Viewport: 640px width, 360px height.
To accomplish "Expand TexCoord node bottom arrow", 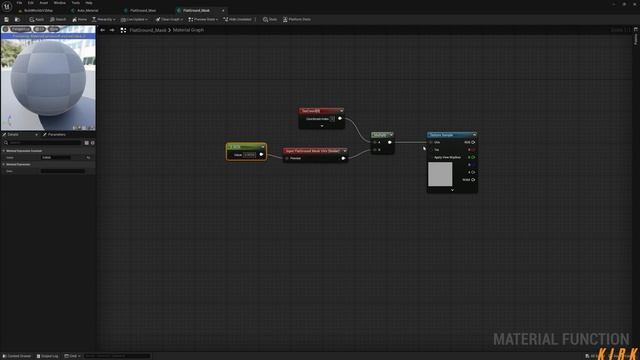I will coord(322,126).
